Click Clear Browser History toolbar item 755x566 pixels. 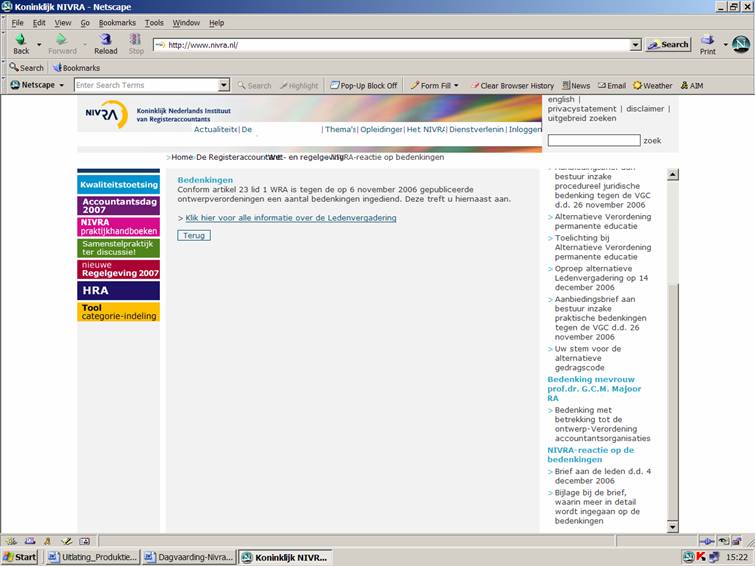point(512,85)
